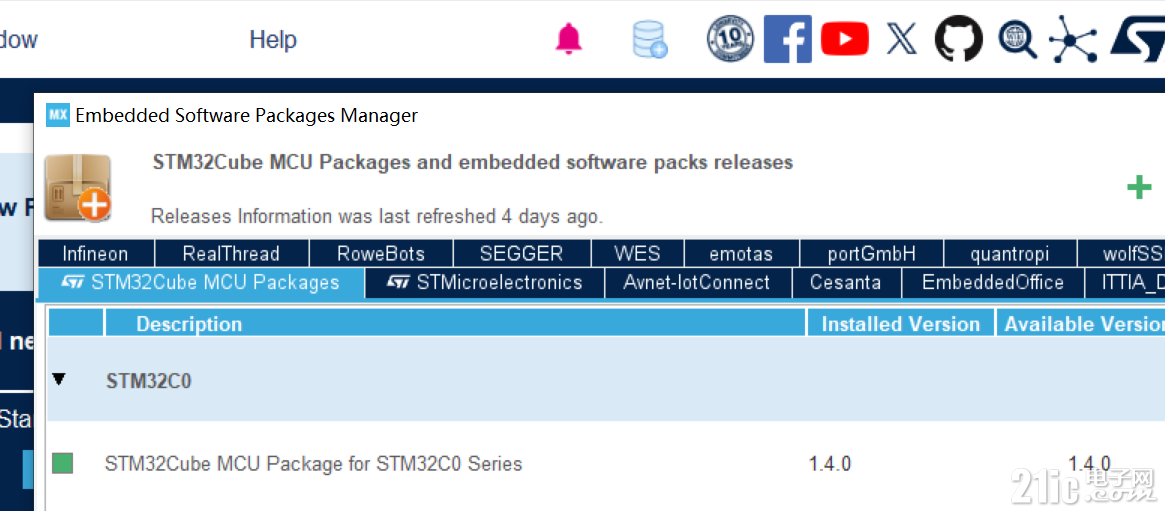
Task: Open the pink notification bell
Action: pos(569,39)
